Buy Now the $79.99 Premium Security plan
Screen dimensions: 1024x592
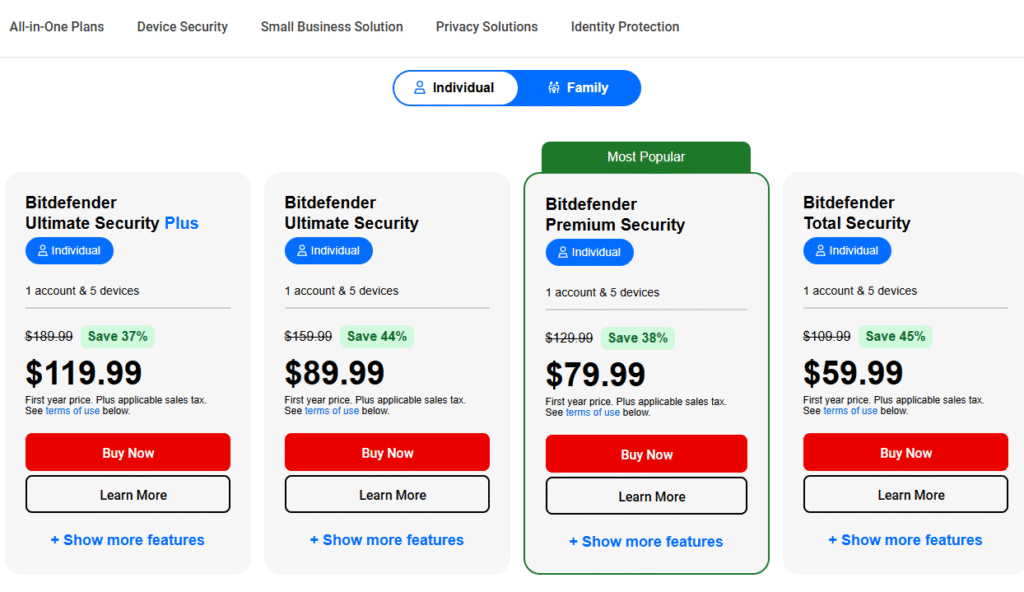[647, 454]
